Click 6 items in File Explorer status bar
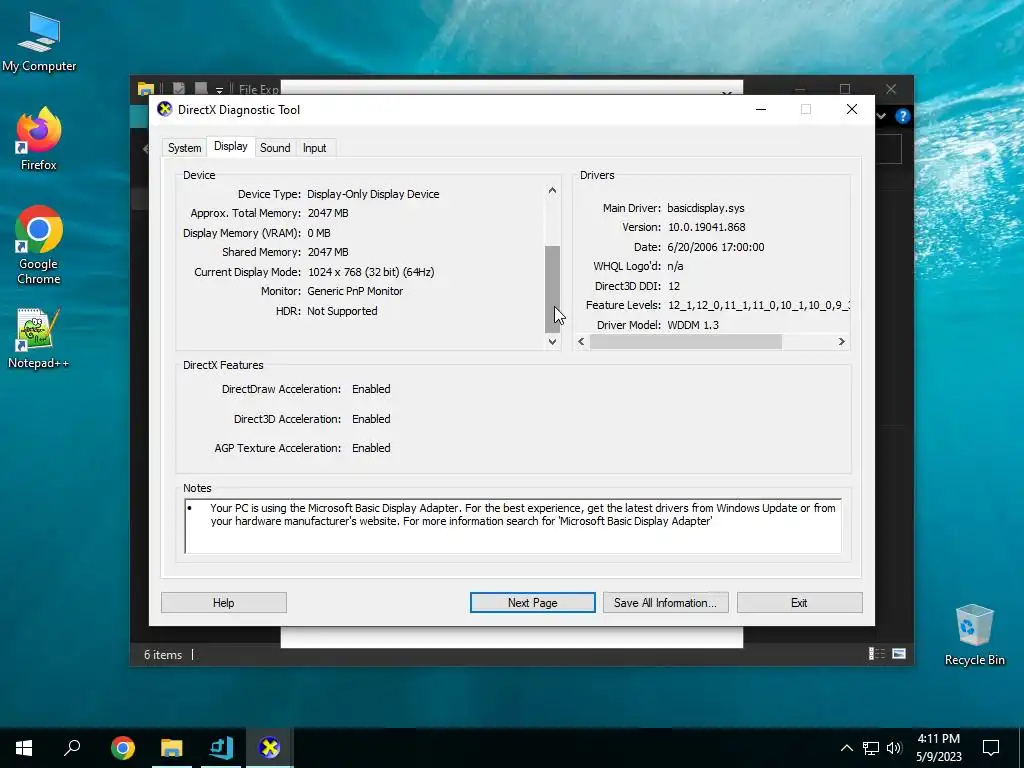The height and width of the screenshot is (768, 1024). [x=163, y=654]
